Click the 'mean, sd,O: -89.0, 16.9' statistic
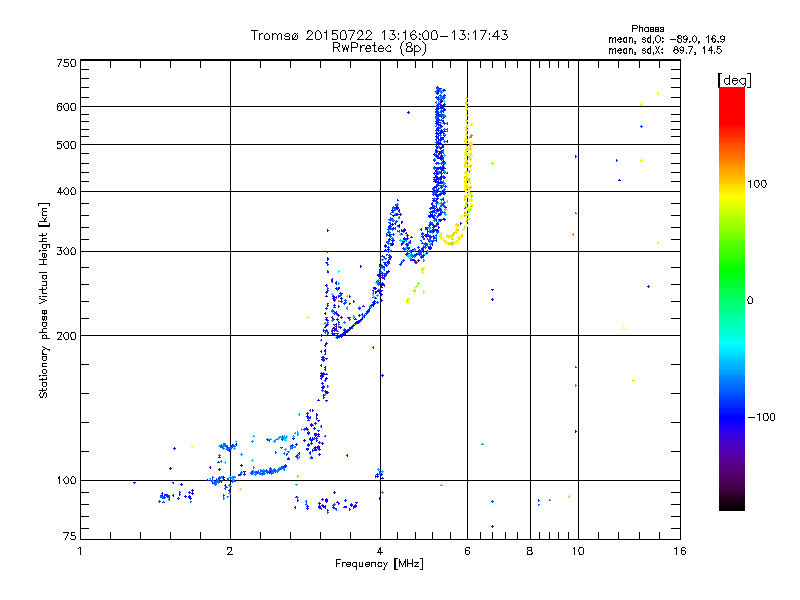Screen dimensions: 800x600 click(x=666, y=39)
